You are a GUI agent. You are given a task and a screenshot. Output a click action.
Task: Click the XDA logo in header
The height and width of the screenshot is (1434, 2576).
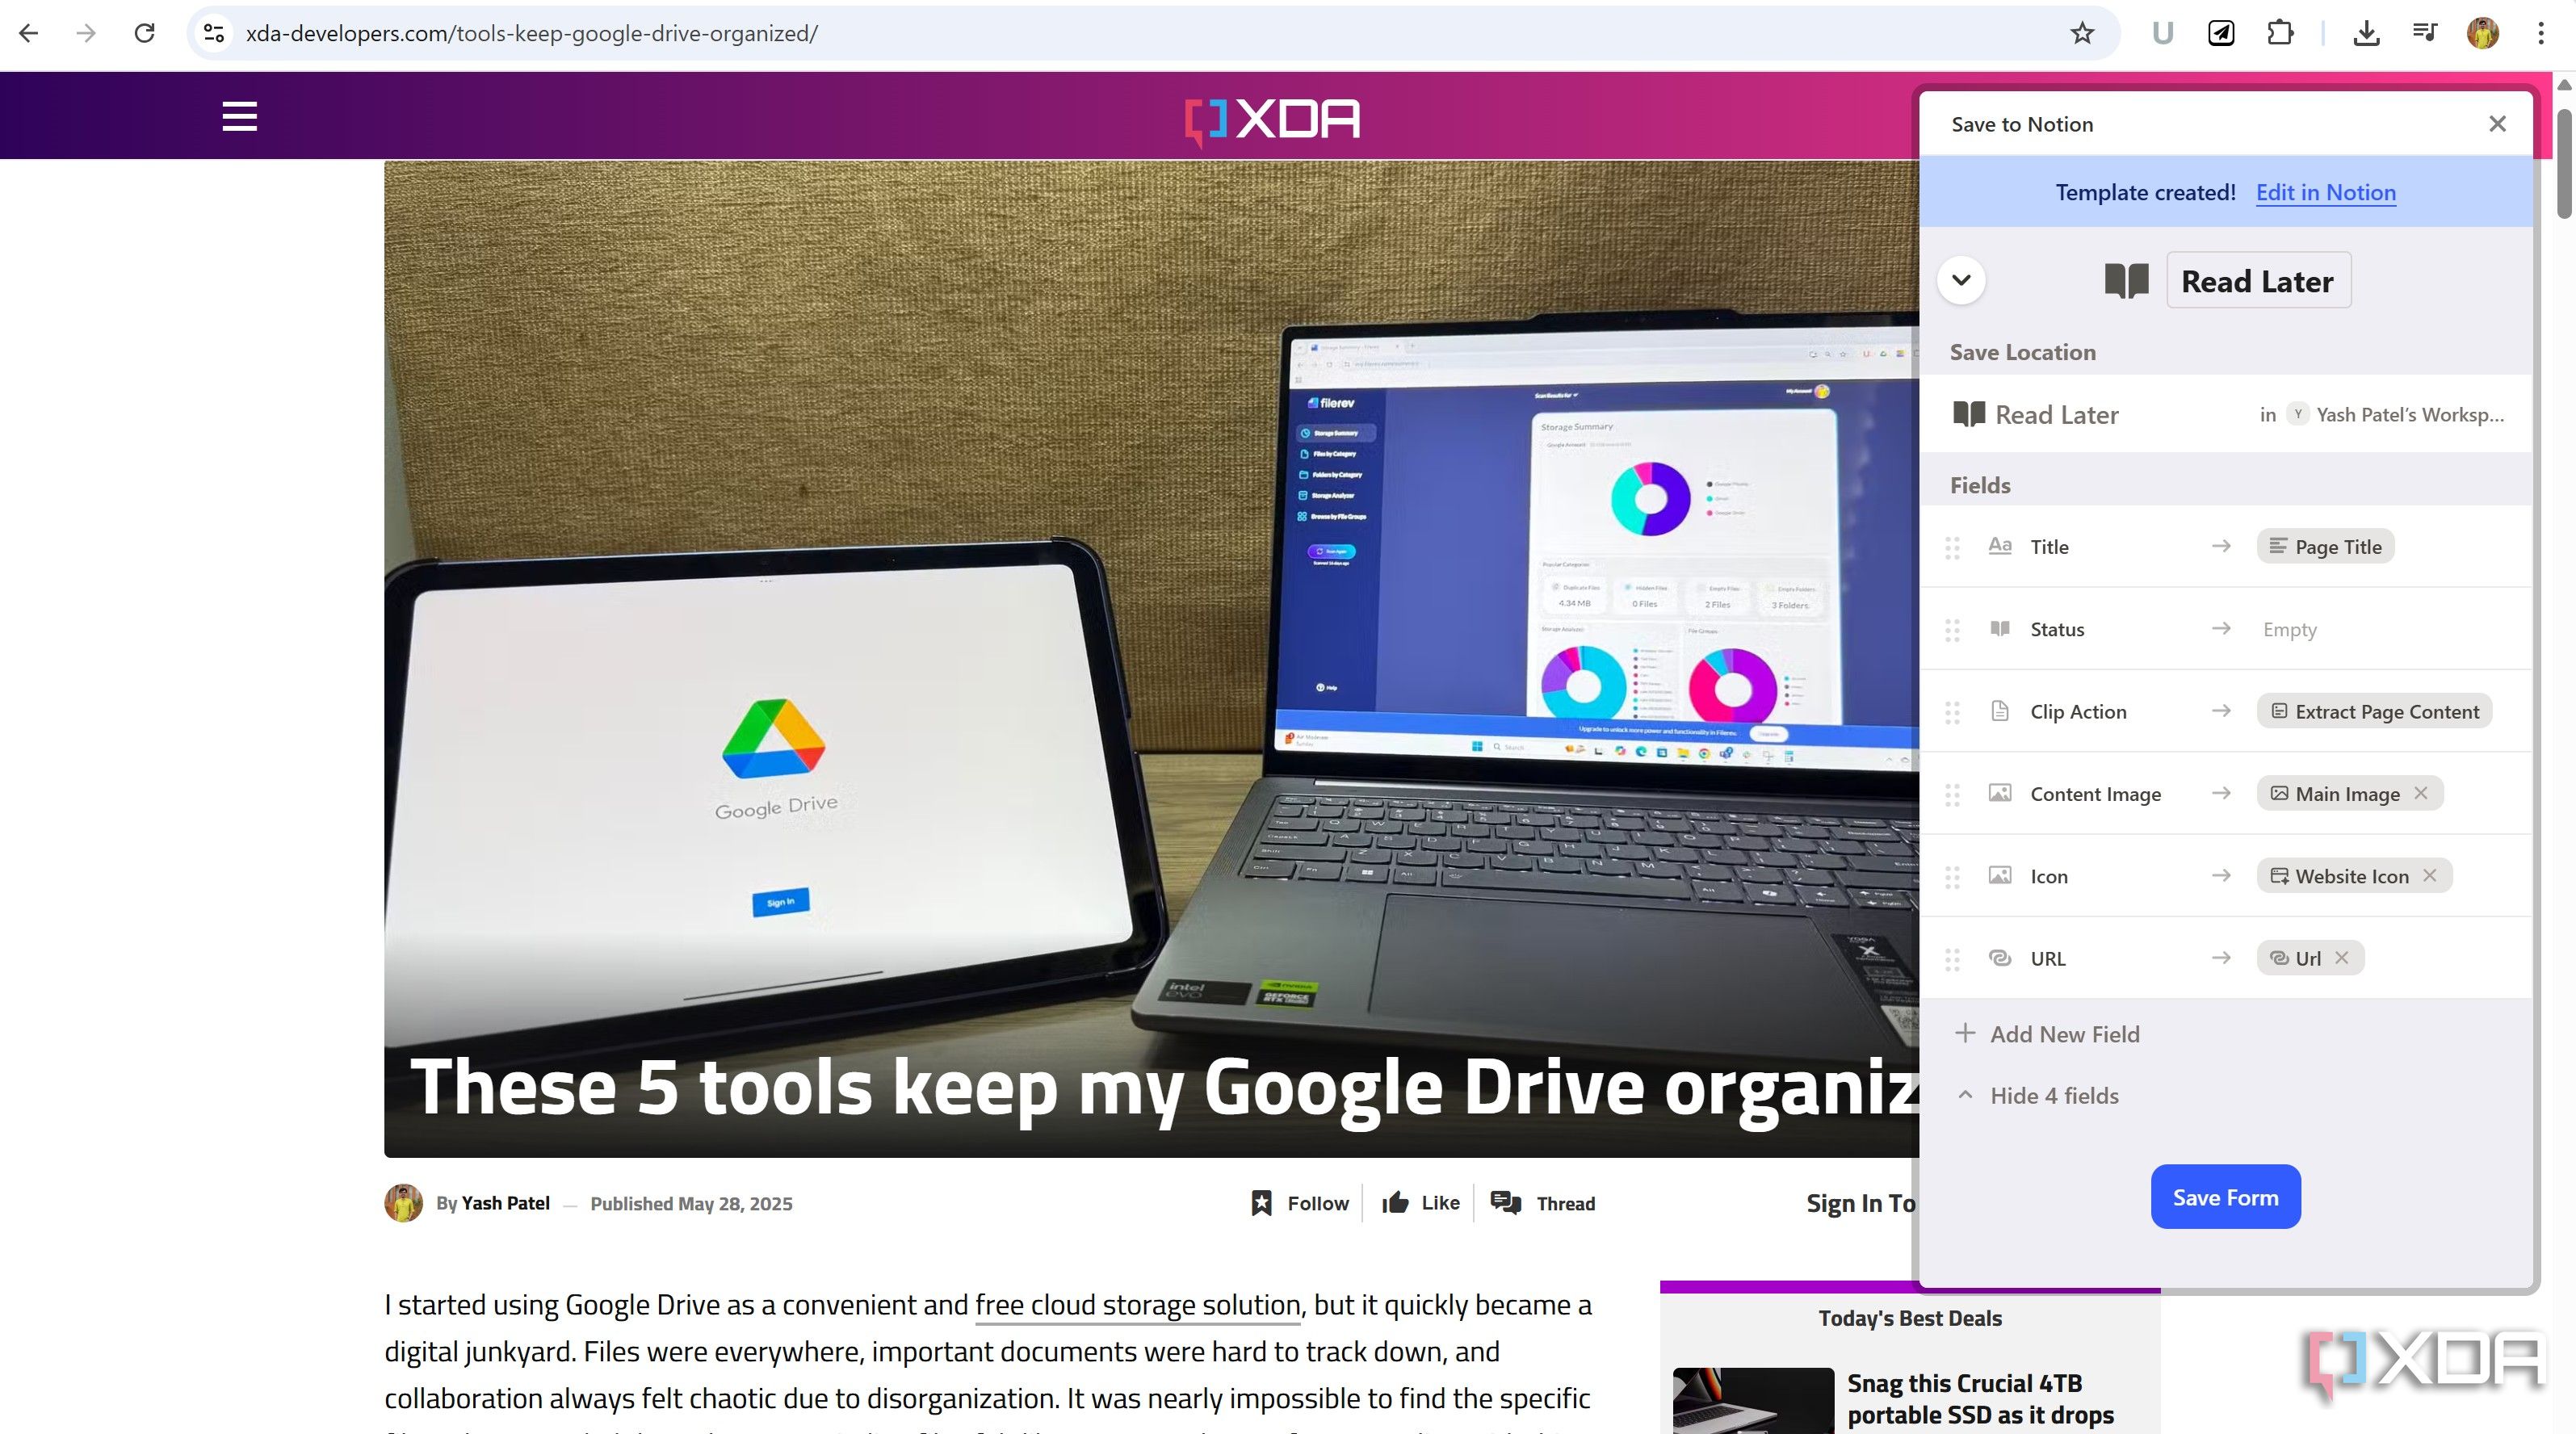1272,120
